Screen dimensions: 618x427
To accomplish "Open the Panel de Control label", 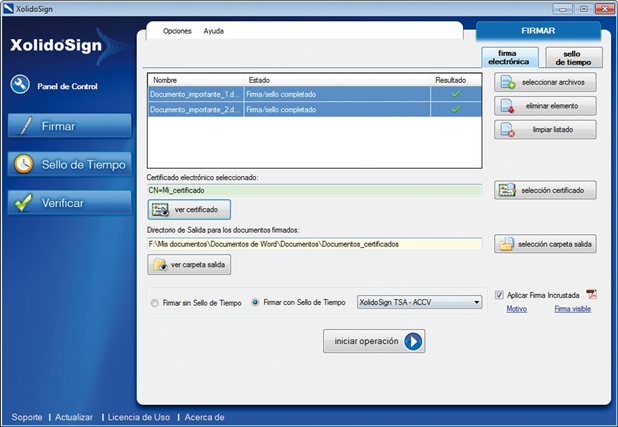I will coord(67,86).
